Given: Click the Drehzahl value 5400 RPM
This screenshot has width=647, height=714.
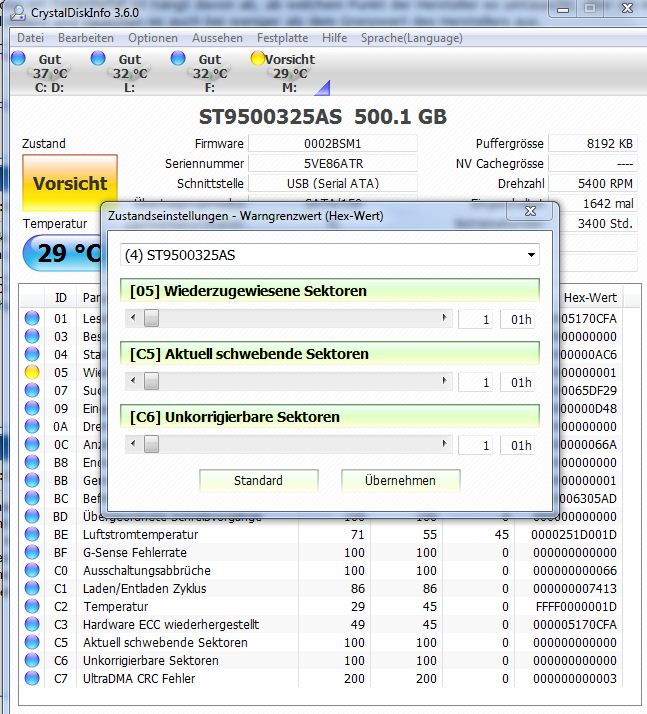Looking at the screenshot, I should click(x=592, y=184).
